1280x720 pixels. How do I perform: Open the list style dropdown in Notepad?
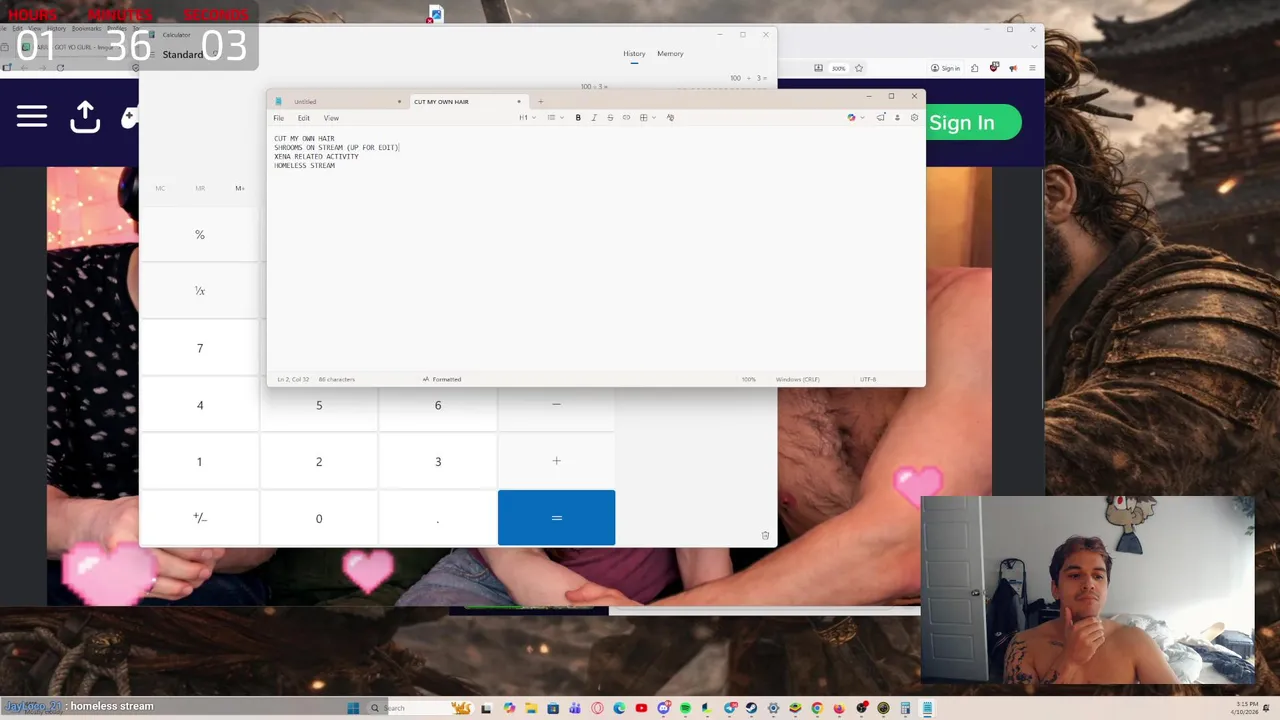click(554, 118)
